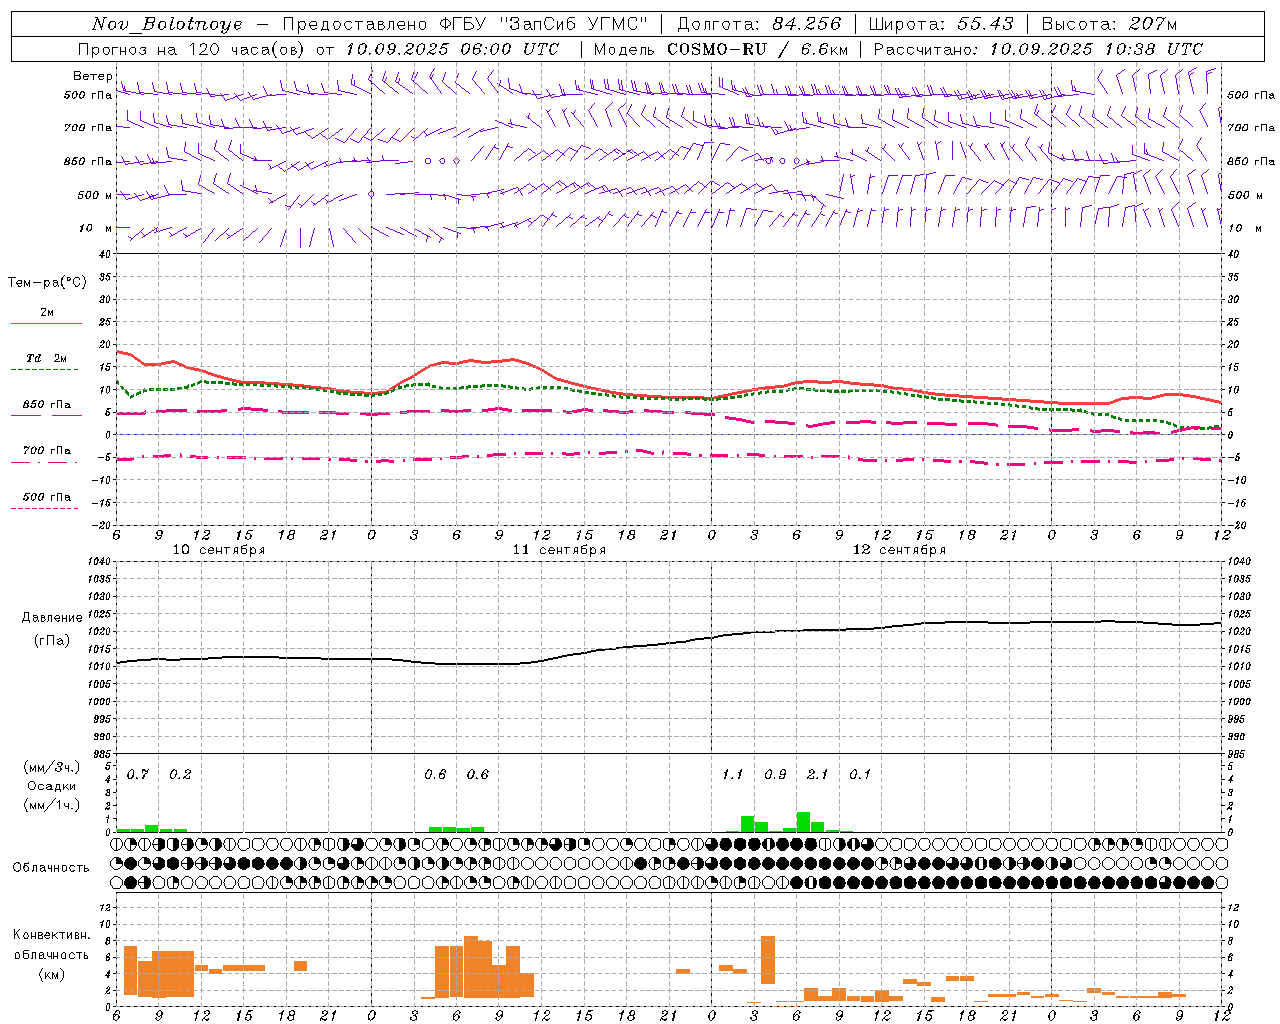1280x1024 pixels.
Task: Select the Тем-ра(°C) axis title
Action: tap(47, 283)
